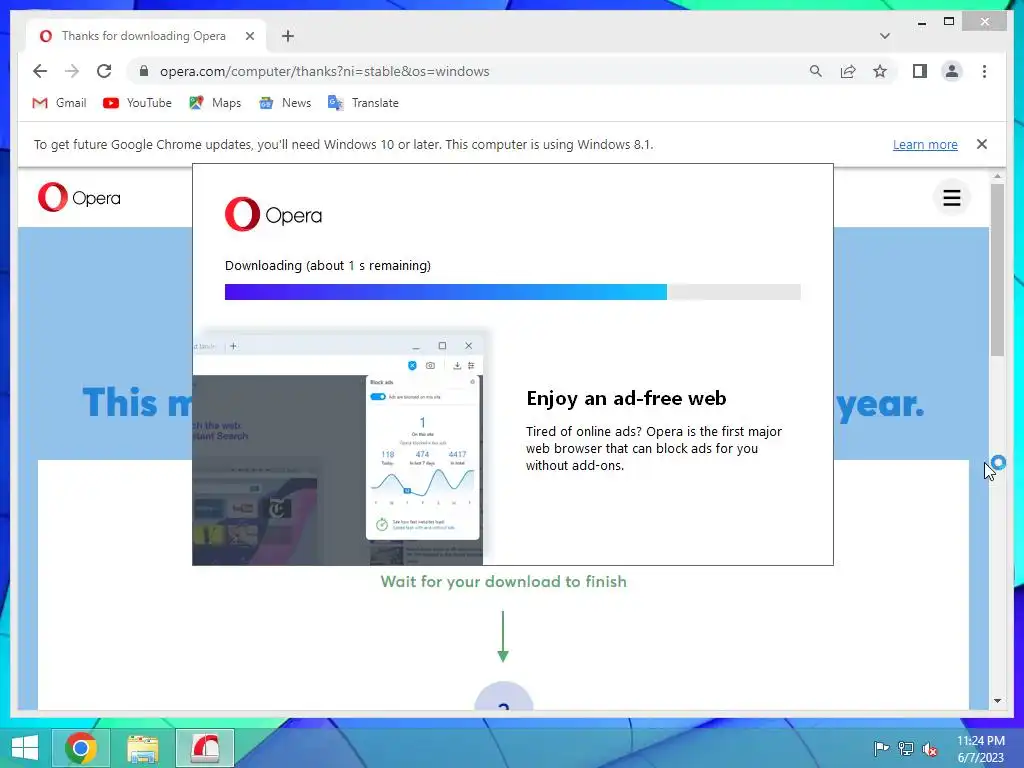Click the address bar URL

click(x=325, y=71)
